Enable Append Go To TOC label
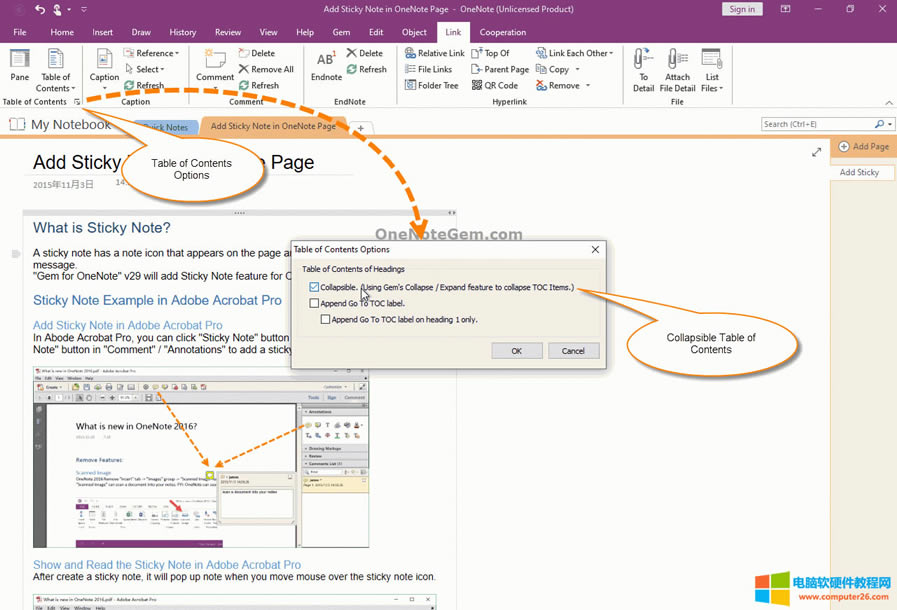The image size is (897, 610). click(315, 303)
